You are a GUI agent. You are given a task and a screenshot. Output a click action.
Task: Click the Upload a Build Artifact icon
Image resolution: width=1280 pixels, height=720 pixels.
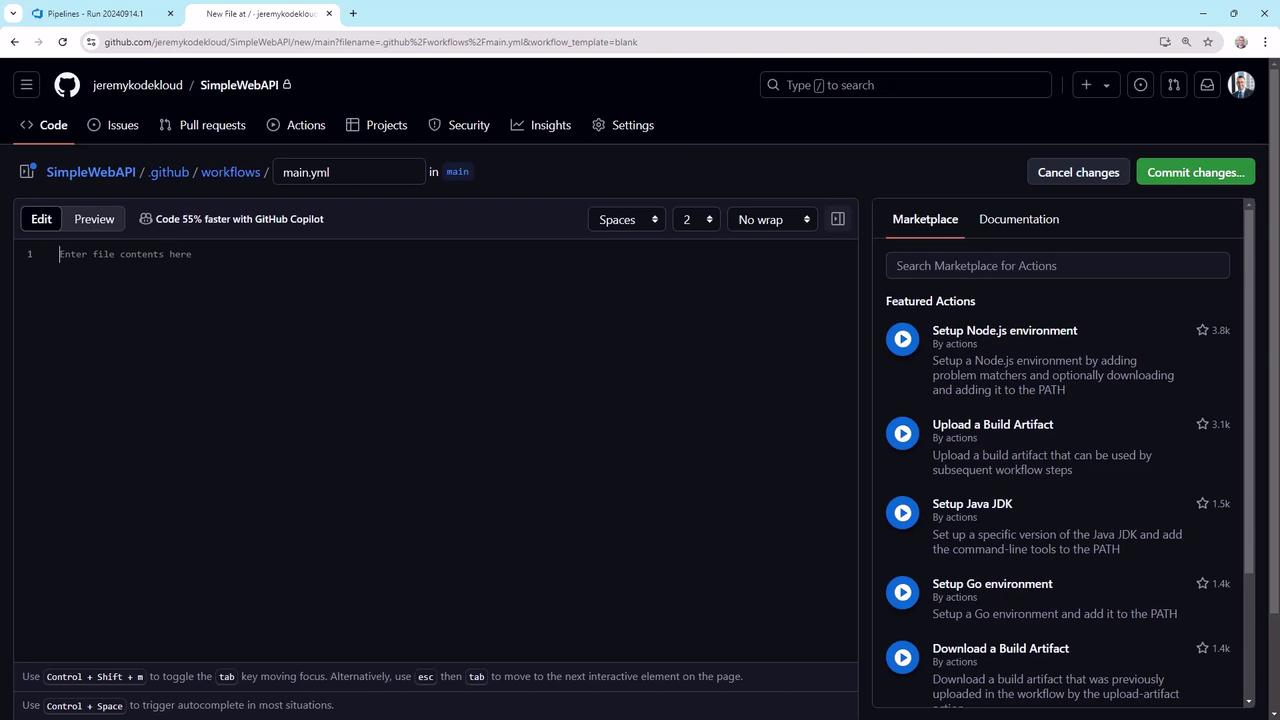902,433
